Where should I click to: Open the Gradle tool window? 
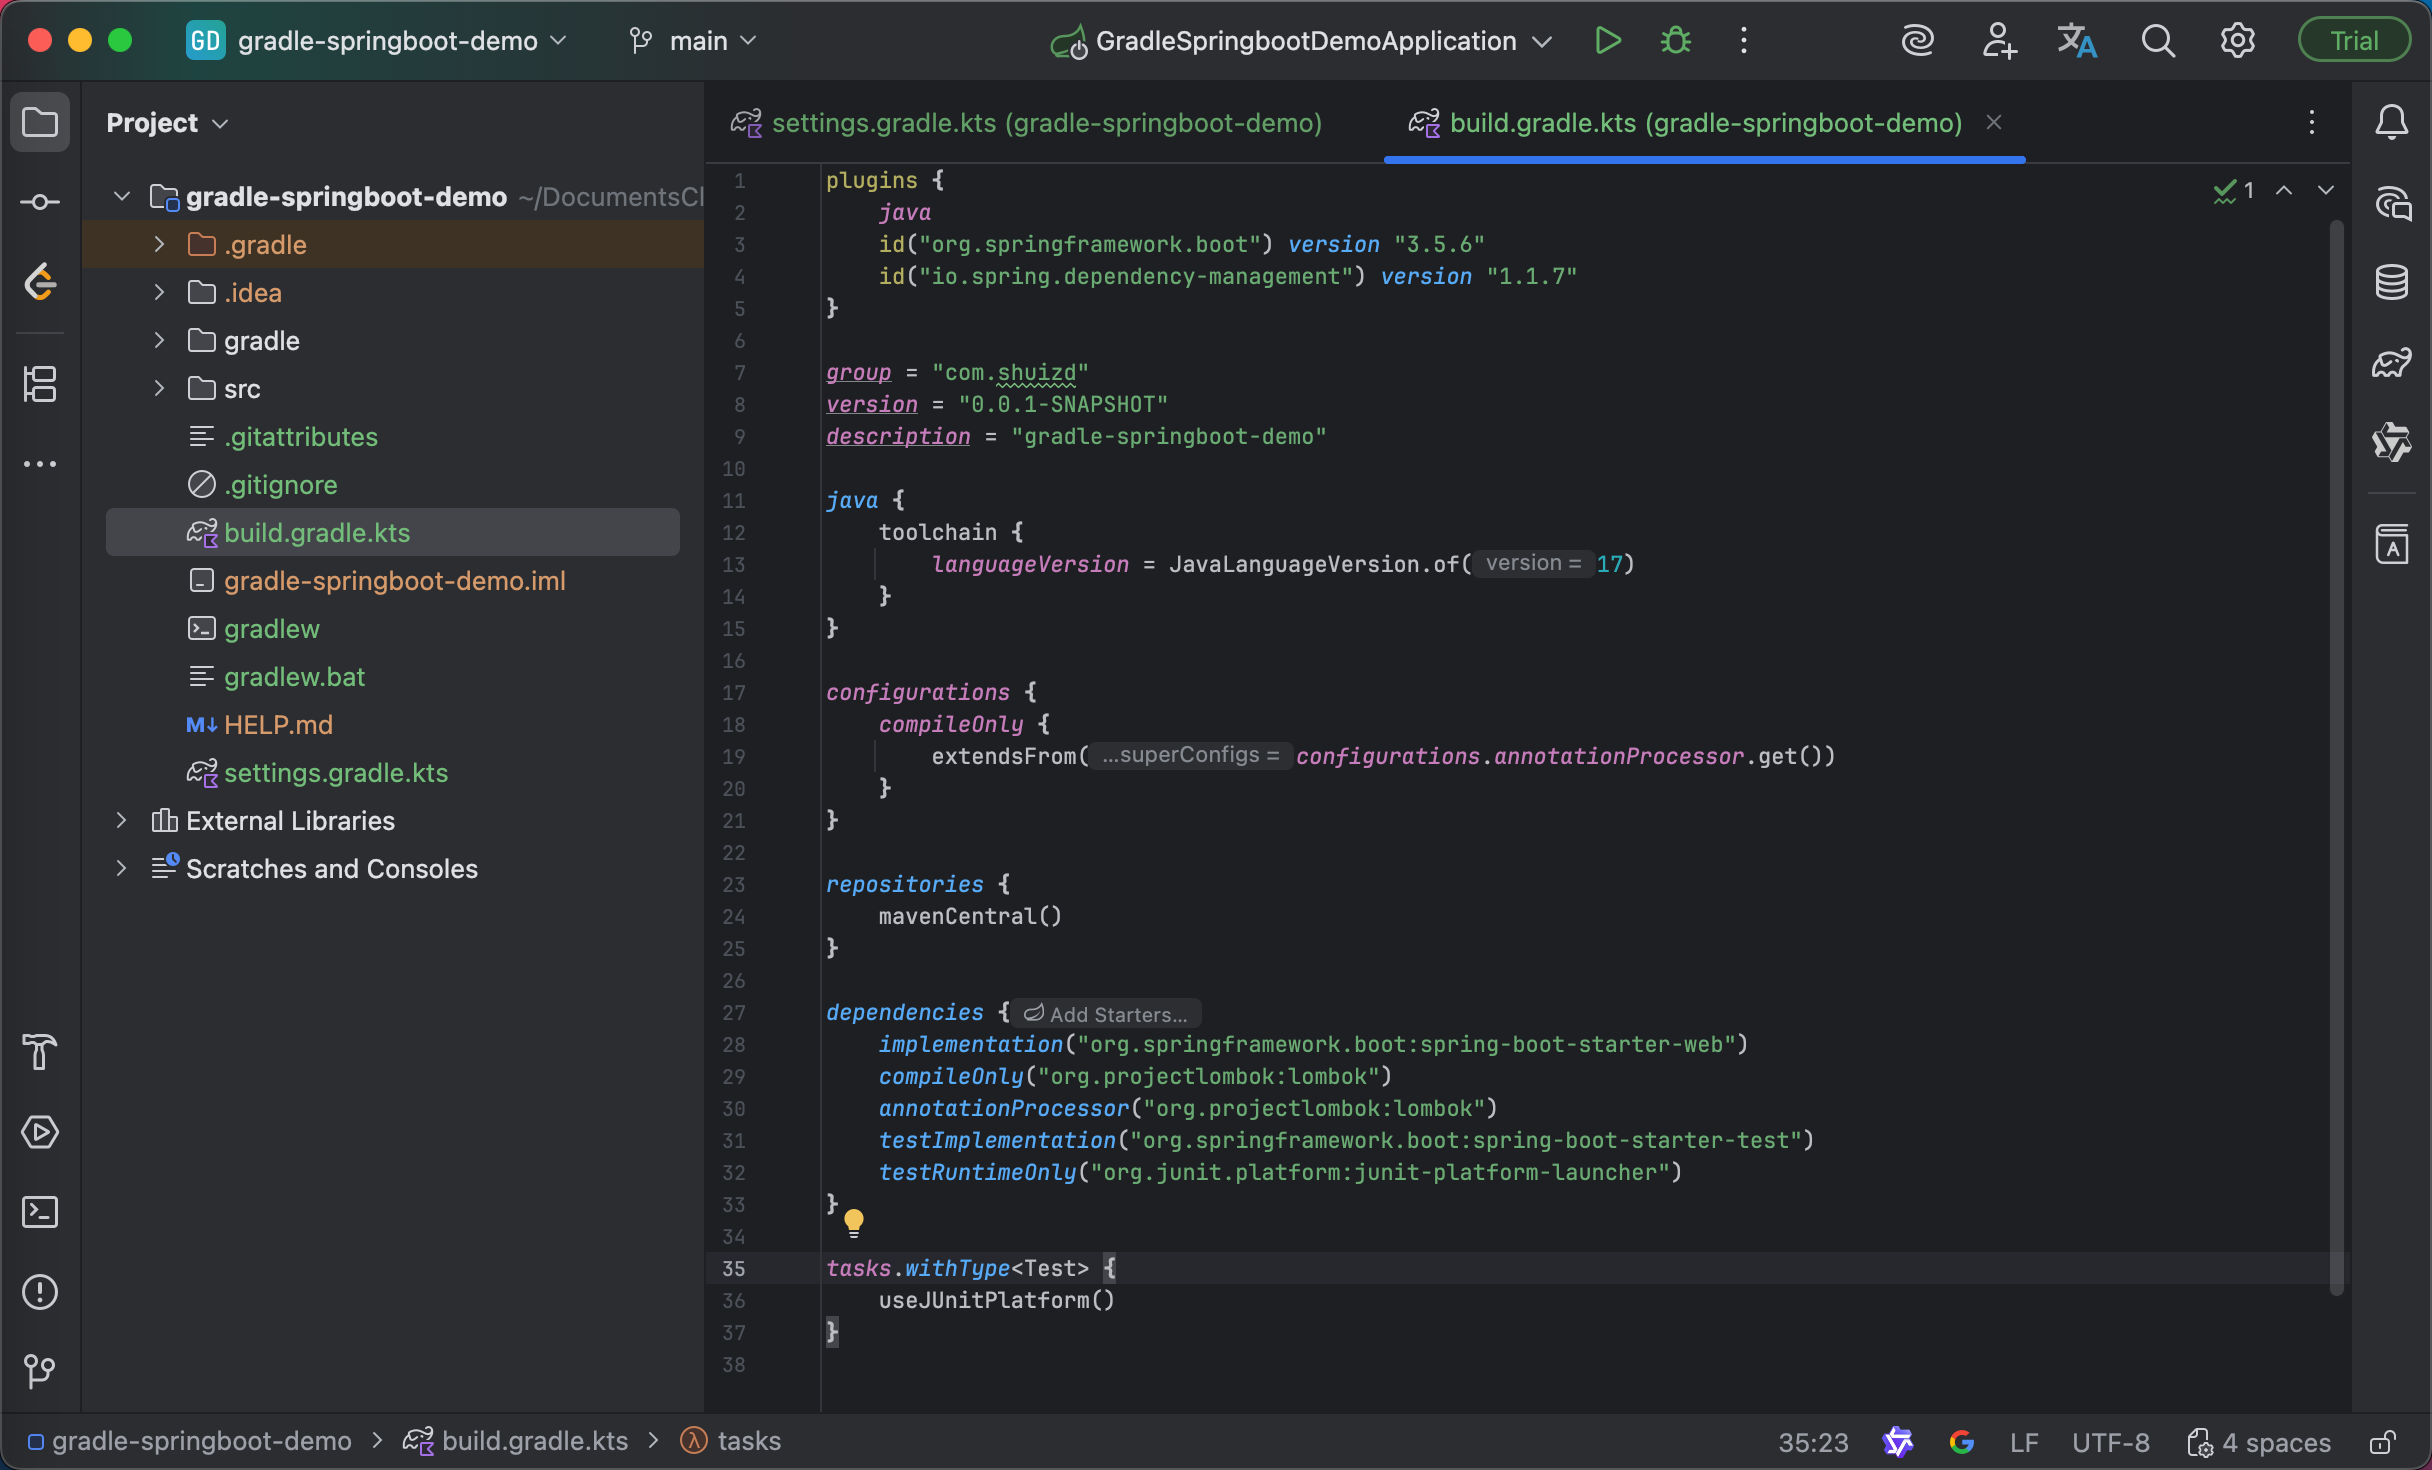(2391, 363)
